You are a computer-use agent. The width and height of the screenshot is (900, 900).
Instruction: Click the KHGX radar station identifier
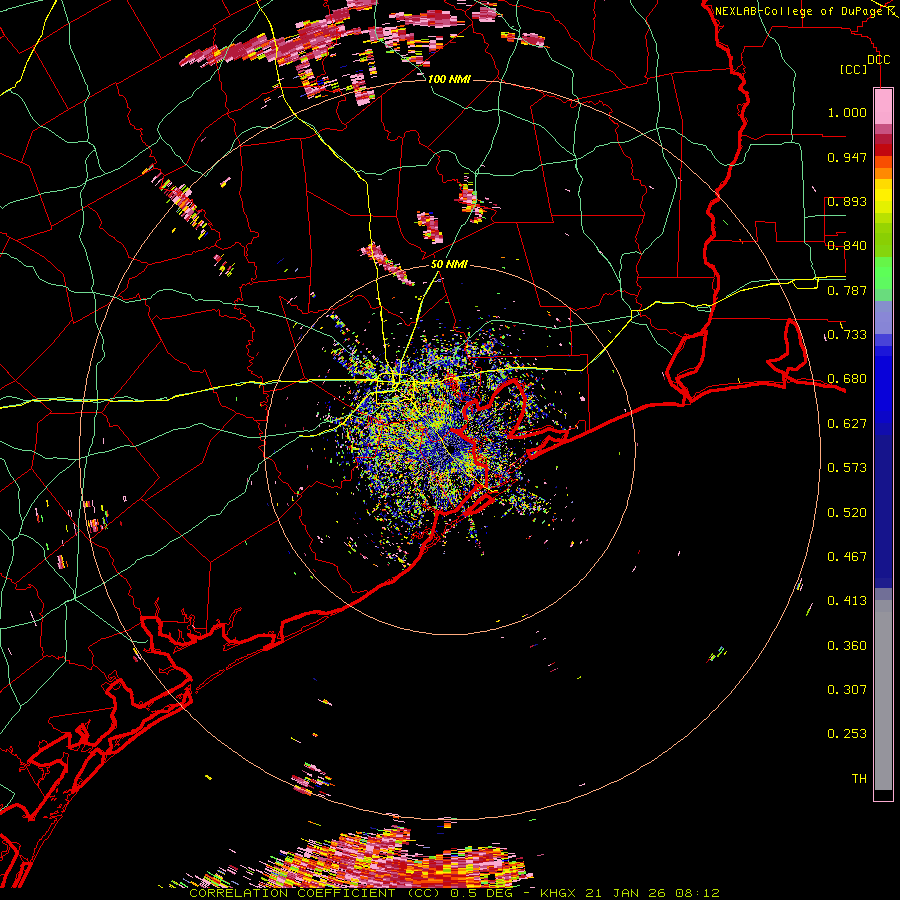pyautogui.click(x=557, y=893)
